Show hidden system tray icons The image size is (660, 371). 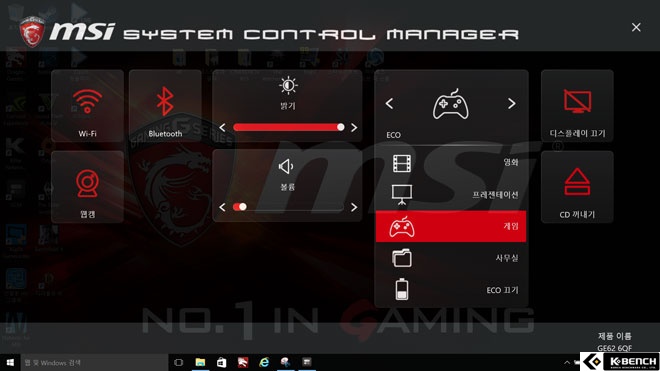click(567, 363)
